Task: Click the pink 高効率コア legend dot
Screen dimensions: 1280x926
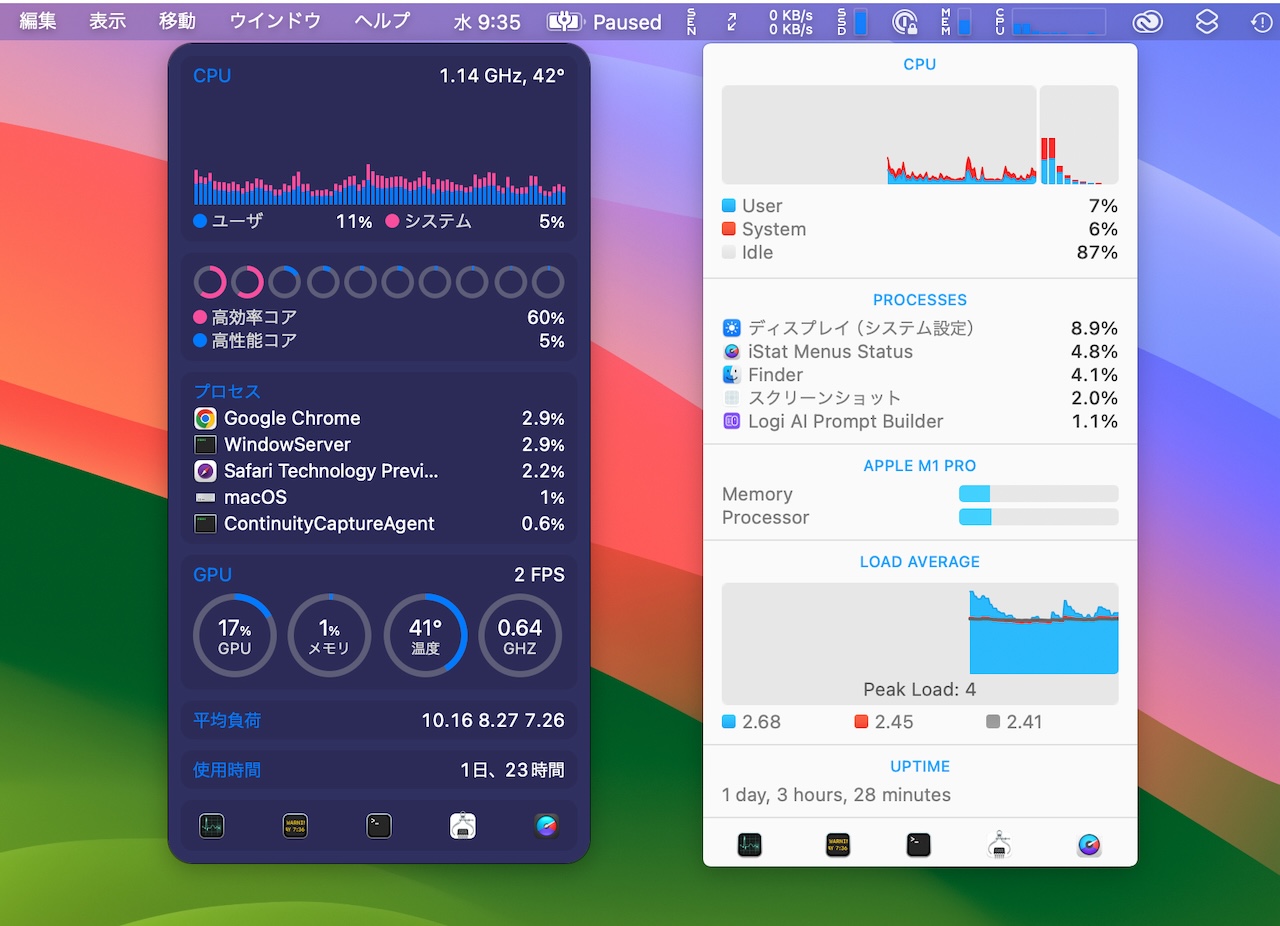Action: (200, 318)
